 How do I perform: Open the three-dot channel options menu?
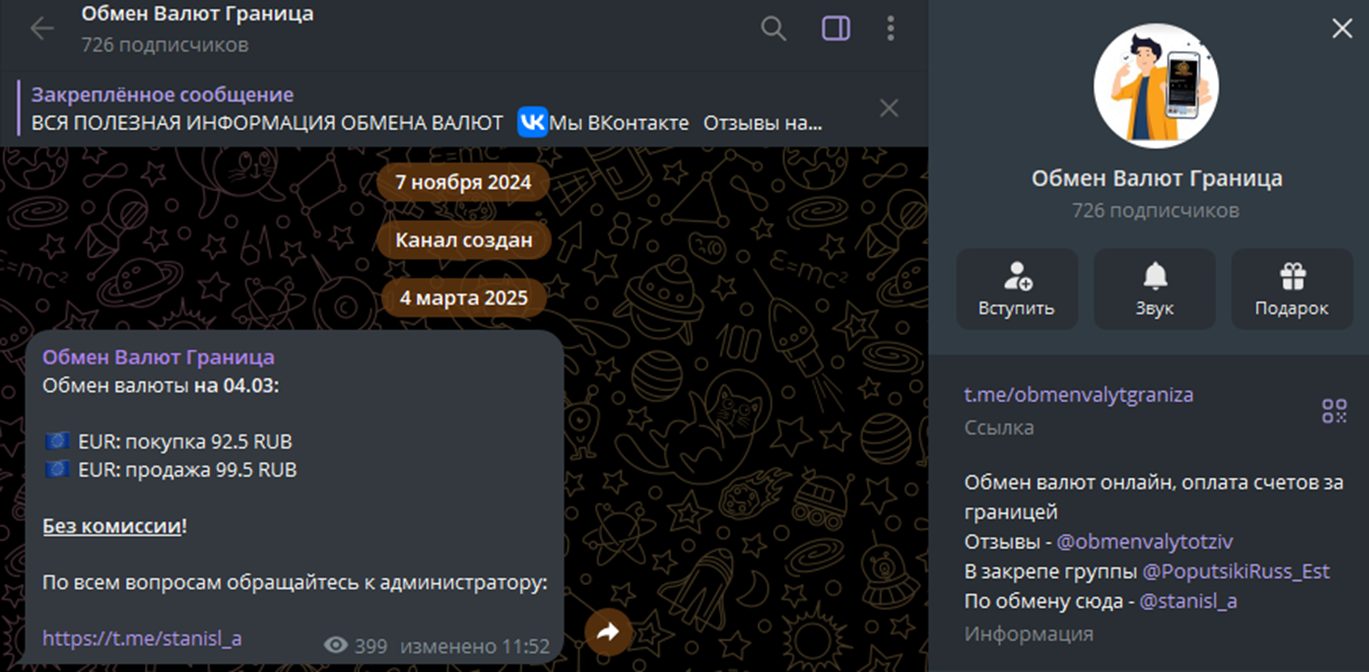(x=890, y=28)
